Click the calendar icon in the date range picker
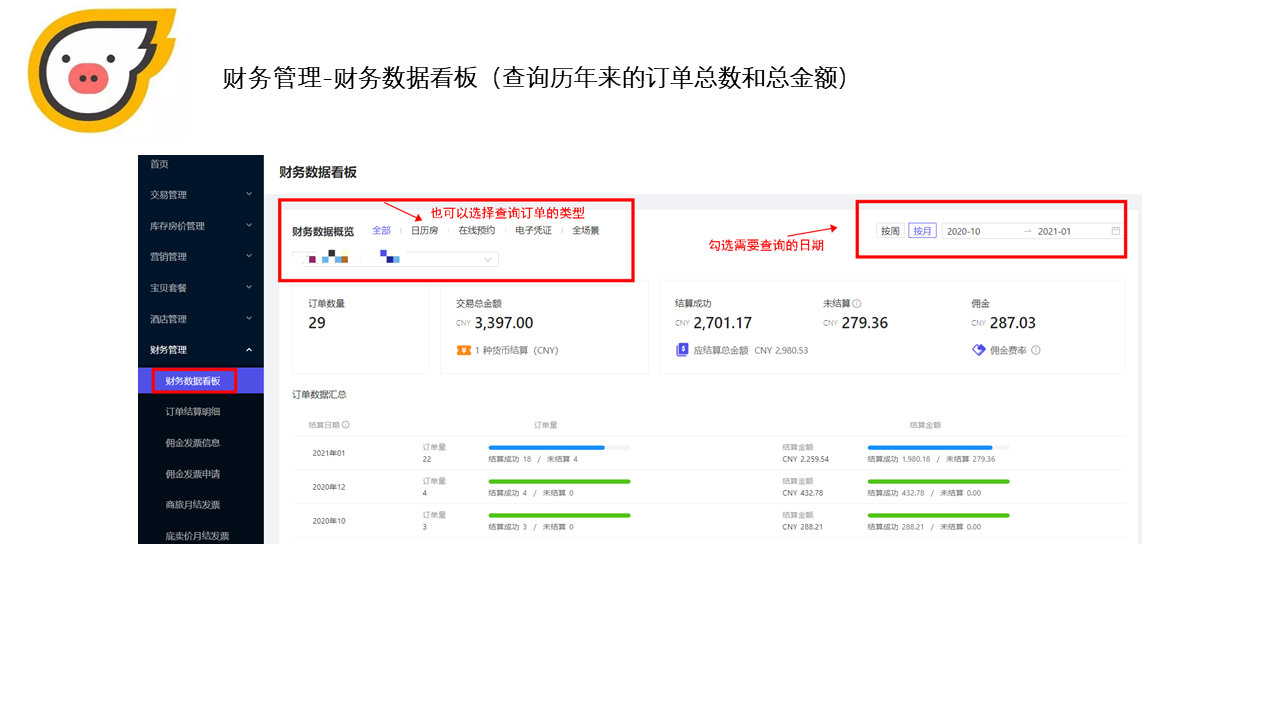 click(x=1116, y=231)
